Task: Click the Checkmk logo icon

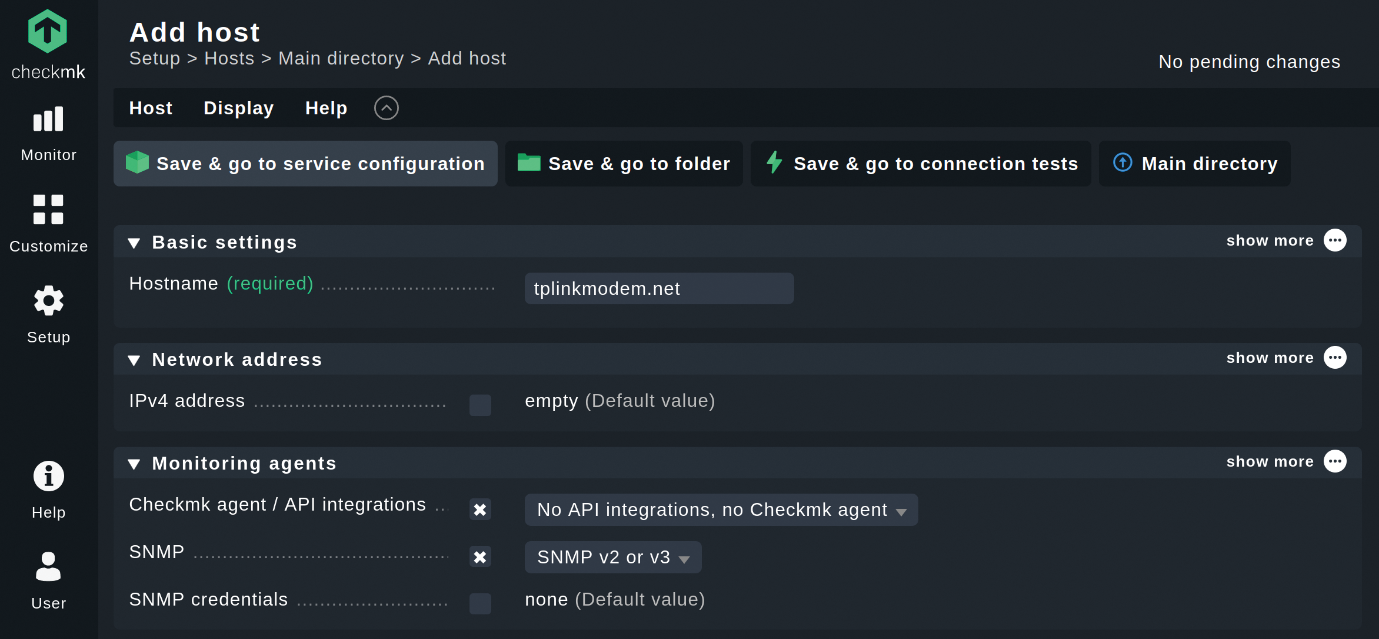Action: coord(48,32)
